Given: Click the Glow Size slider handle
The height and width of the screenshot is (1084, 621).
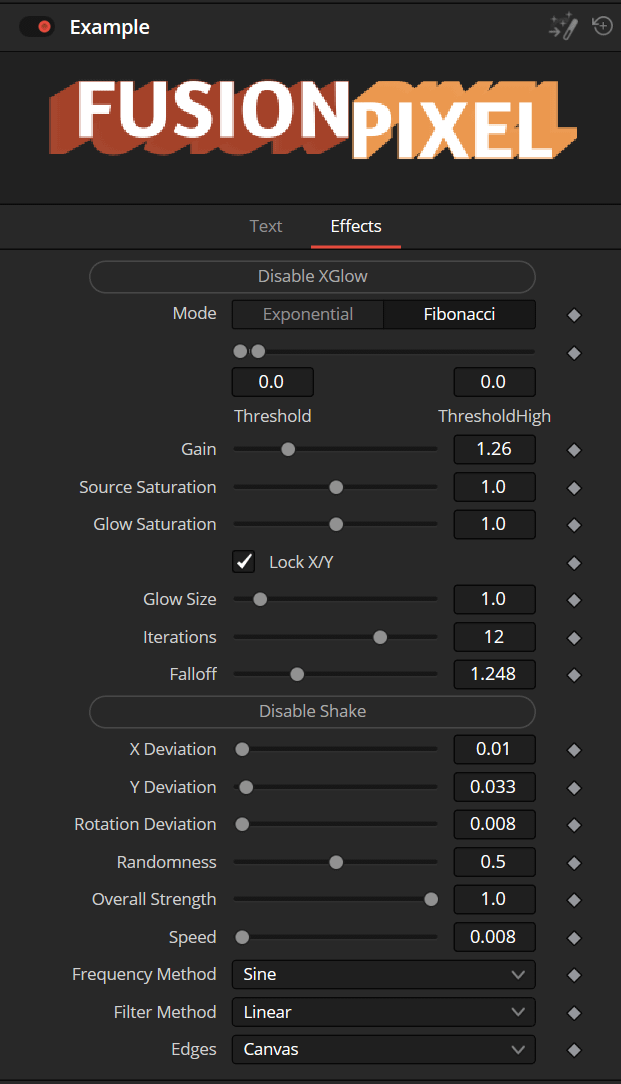Looking at the screenshot, I should point(260,599).
